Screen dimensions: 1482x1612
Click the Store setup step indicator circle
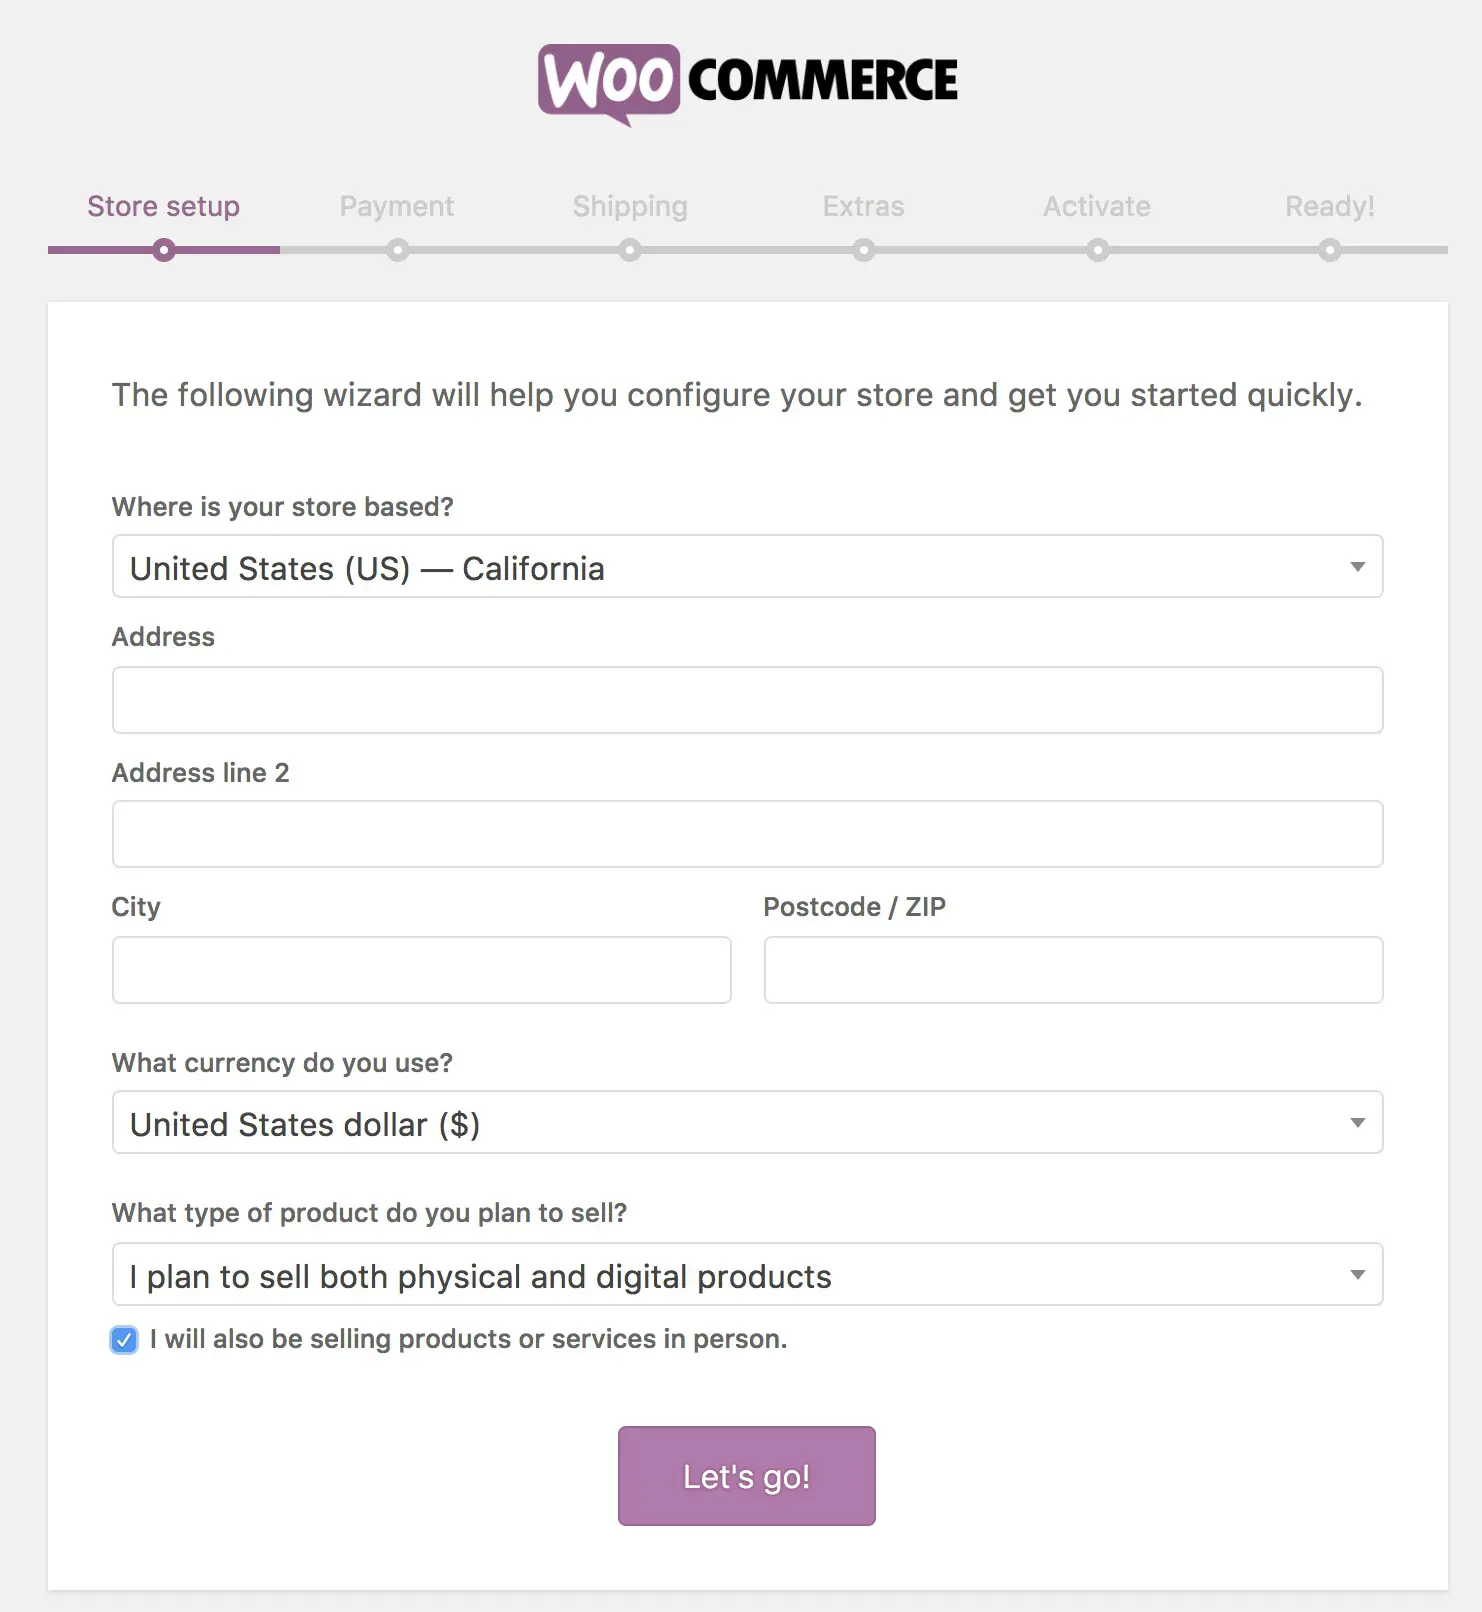click(x=164, y=250)
